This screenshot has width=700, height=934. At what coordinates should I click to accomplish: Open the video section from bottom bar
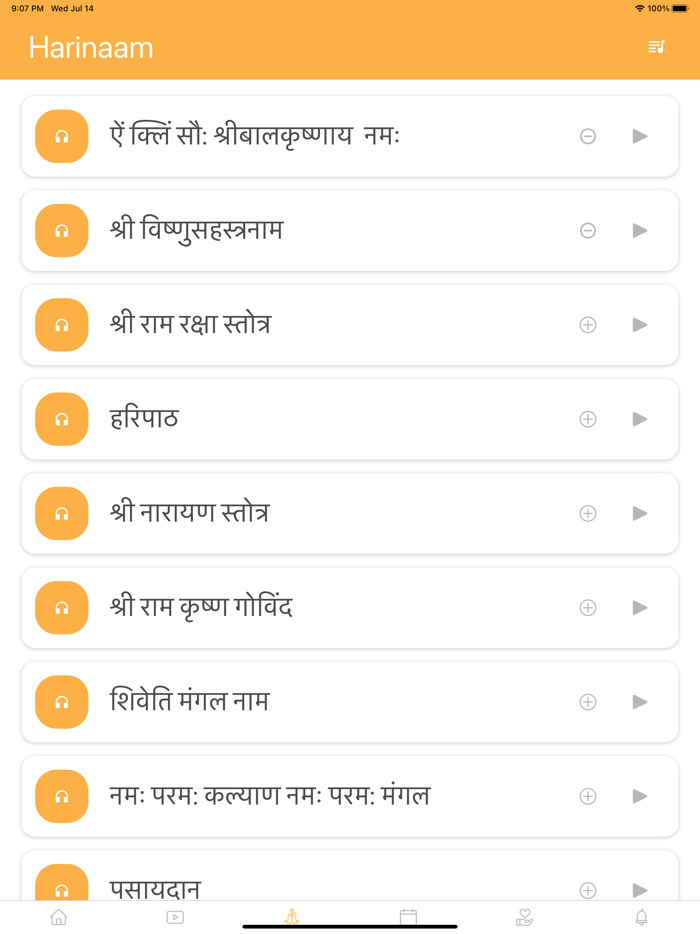(175, 915)
